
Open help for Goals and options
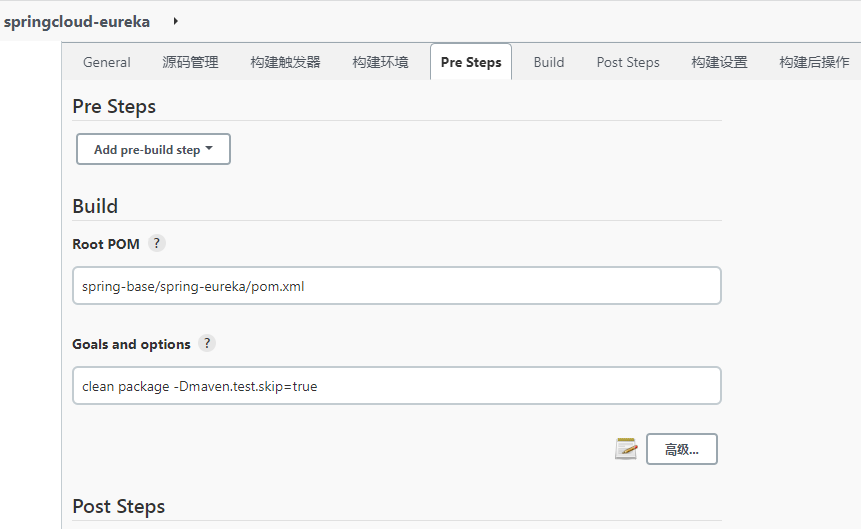pyautogui.click(x=207, y=343)
